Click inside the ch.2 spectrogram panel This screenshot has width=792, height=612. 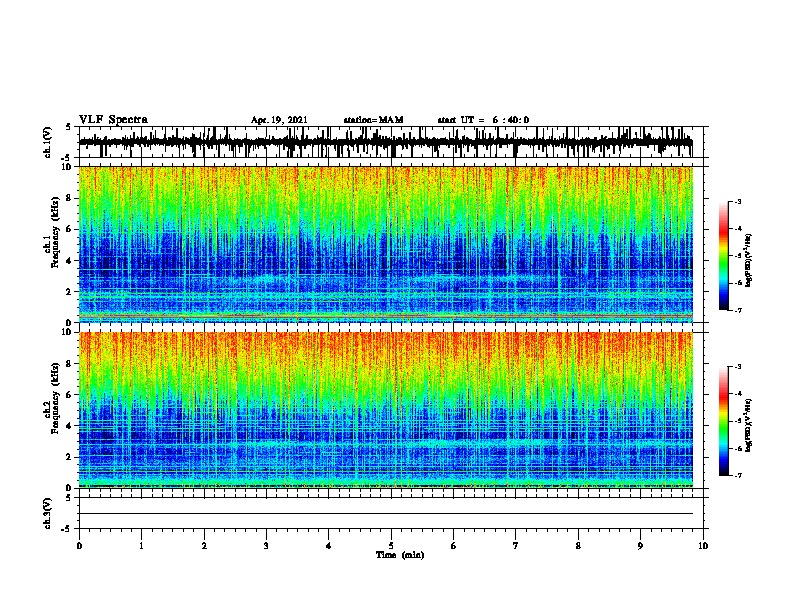point(386,410)
